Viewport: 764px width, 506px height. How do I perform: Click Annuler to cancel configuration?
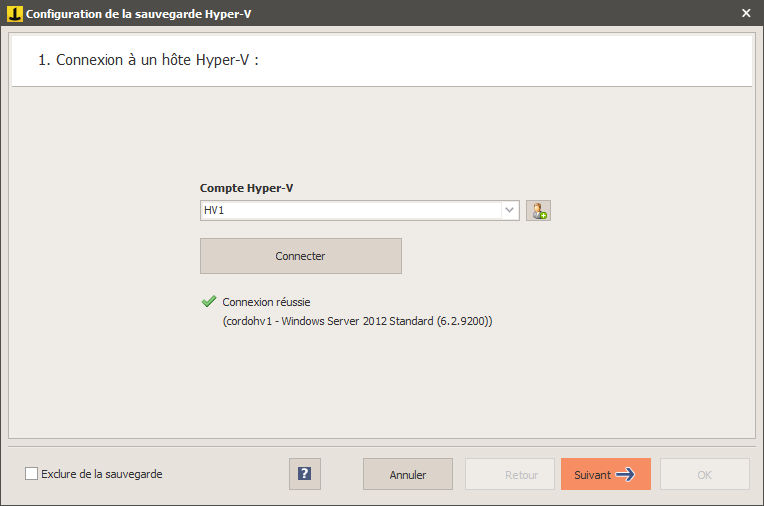(408, 474)
